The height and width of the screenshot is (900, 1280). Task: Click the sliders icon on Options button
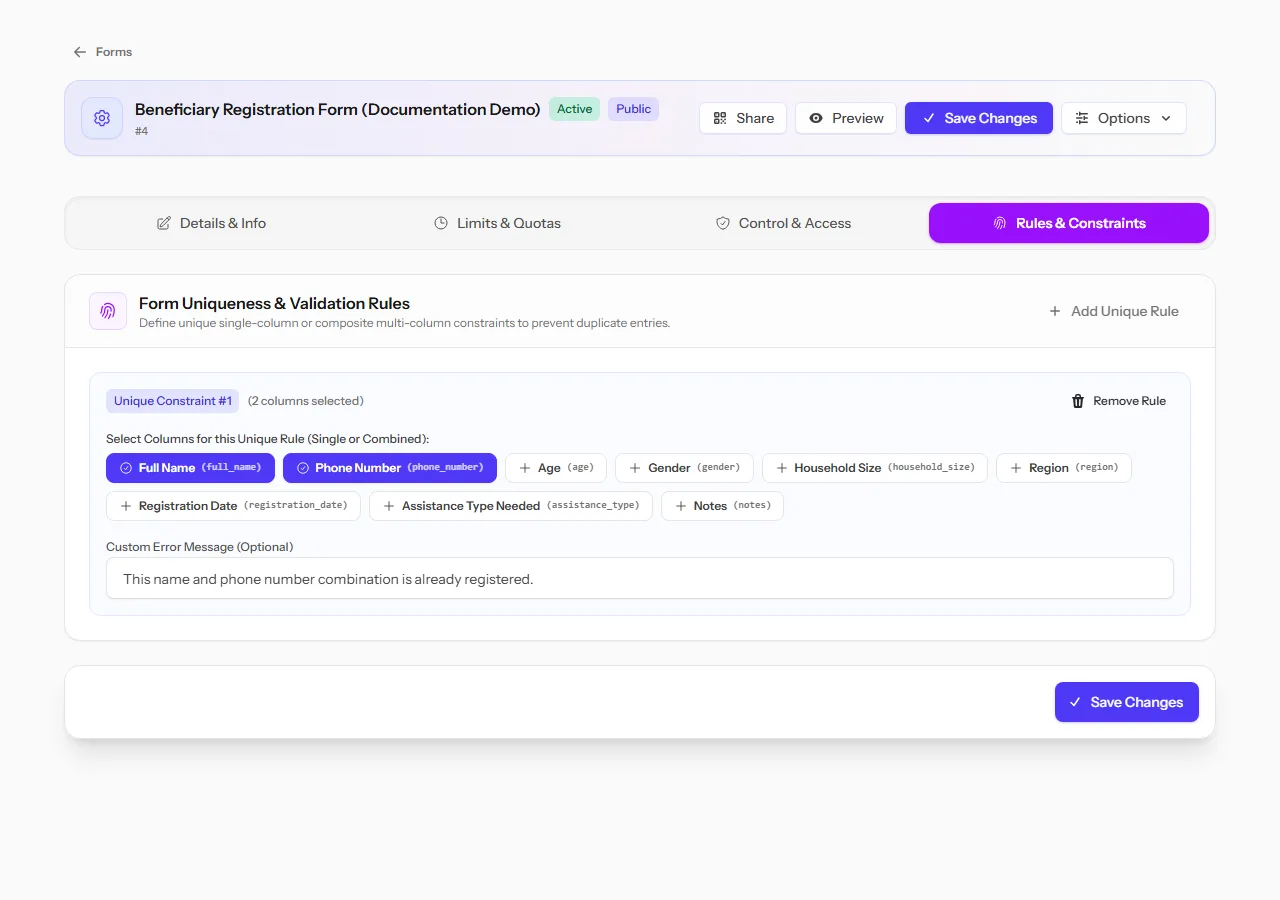tap(1082, 118)
